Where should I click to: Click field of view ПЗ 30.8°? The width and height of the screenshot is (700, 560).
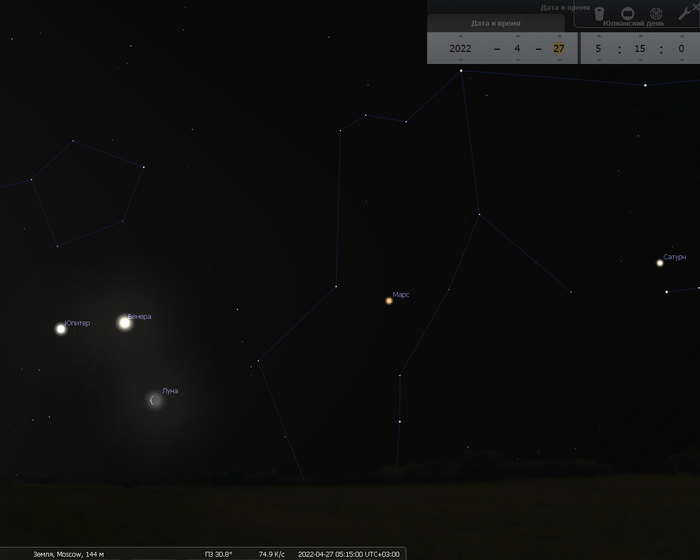point(218,554)
